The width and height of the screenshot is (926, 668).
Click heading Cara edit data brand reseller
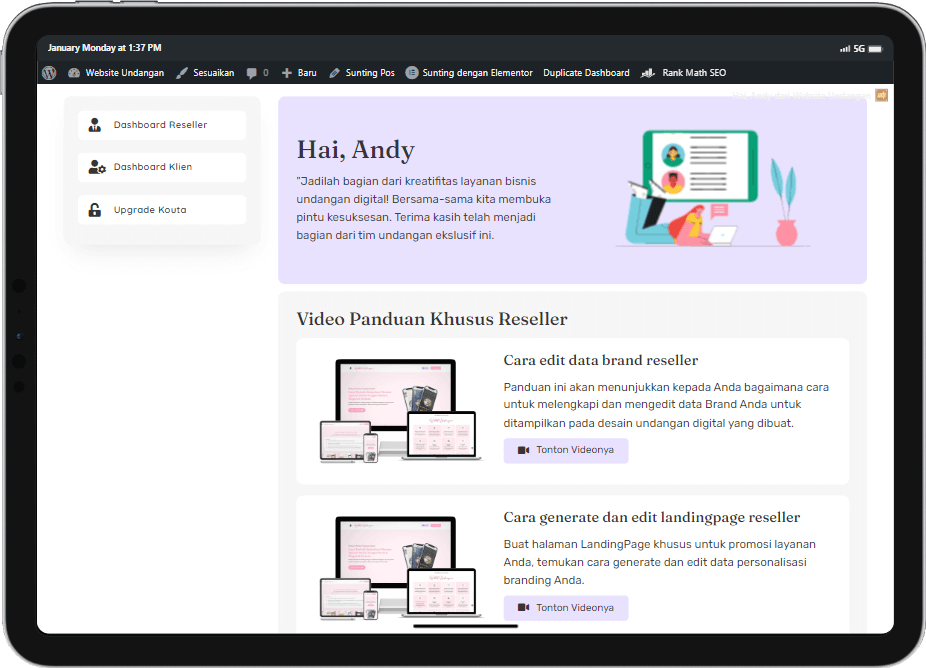(x=601, y=360)
